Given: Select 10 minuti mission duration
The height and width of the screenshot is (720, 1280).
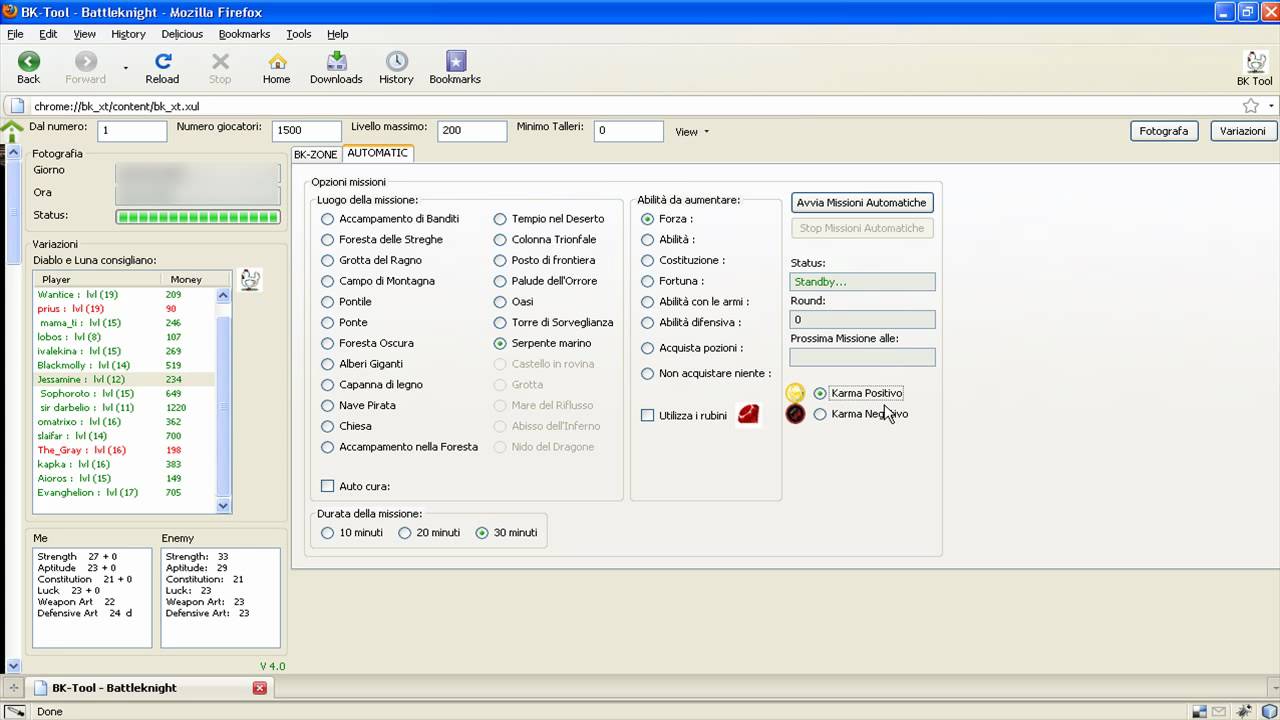Looking at the screenshot, I should coord(327,533).
